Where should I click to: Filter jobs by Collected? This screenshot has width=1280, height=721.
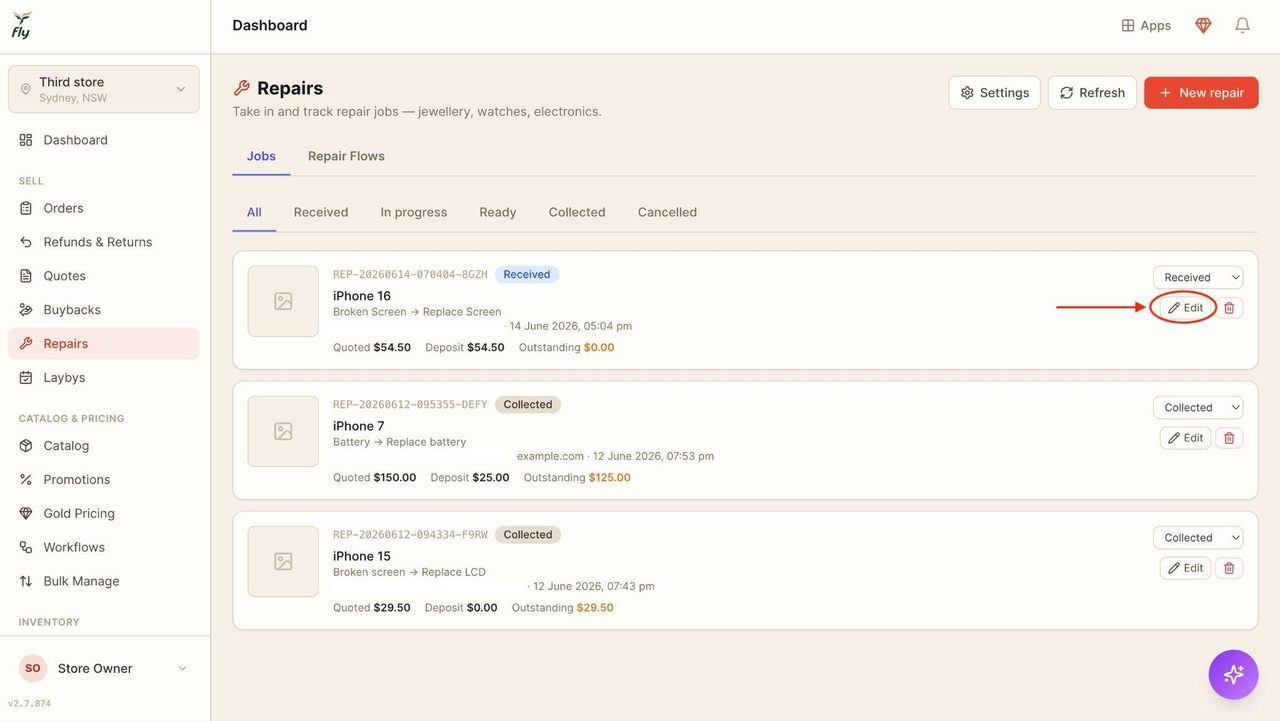click(x=577, y=212)
